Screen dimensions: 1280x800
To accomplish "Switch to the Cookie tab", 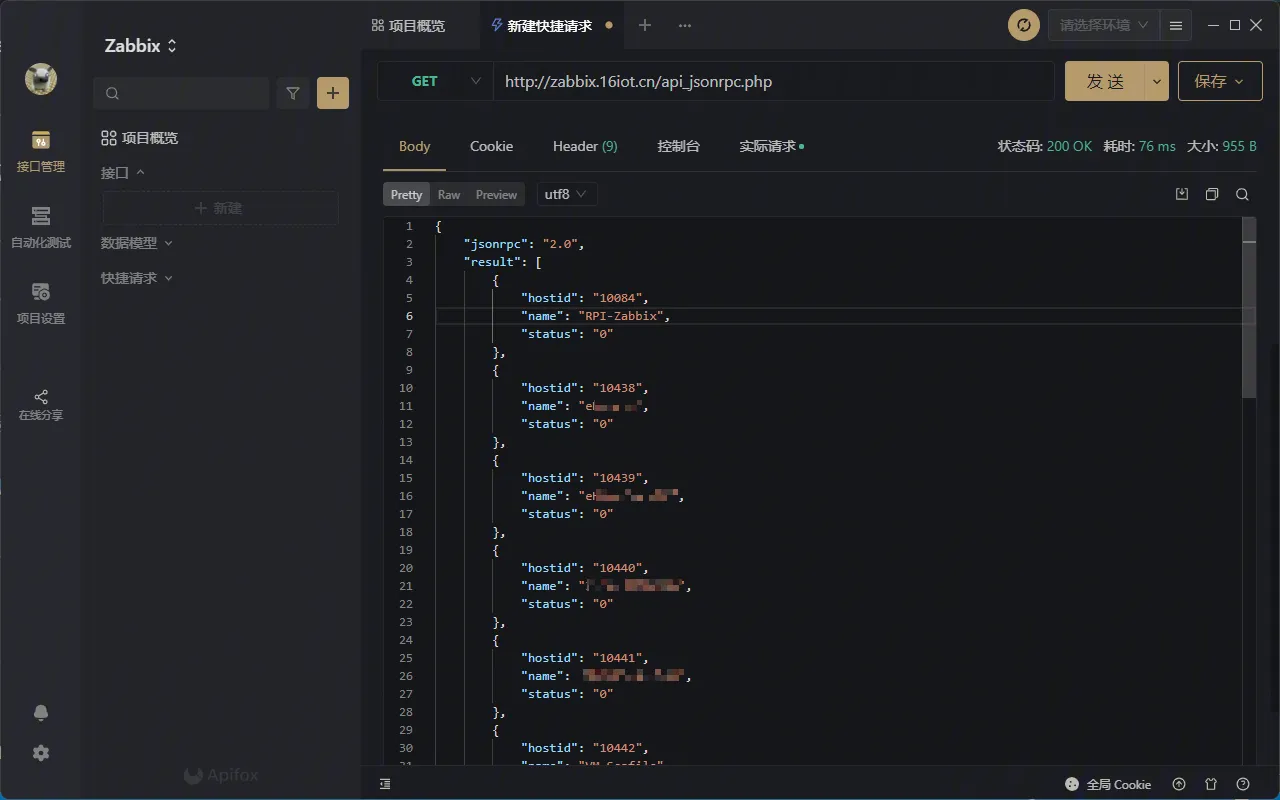I will tap(491, 146).
